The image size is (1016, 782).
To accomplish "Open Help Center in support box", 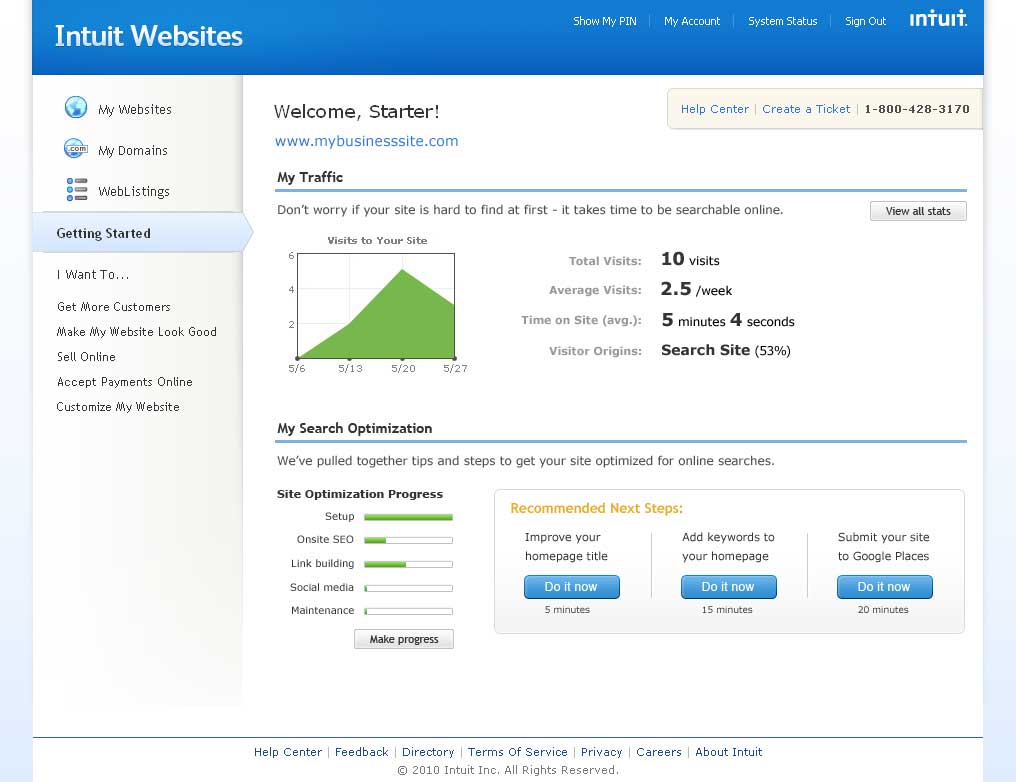I will (x=714, y=109).
